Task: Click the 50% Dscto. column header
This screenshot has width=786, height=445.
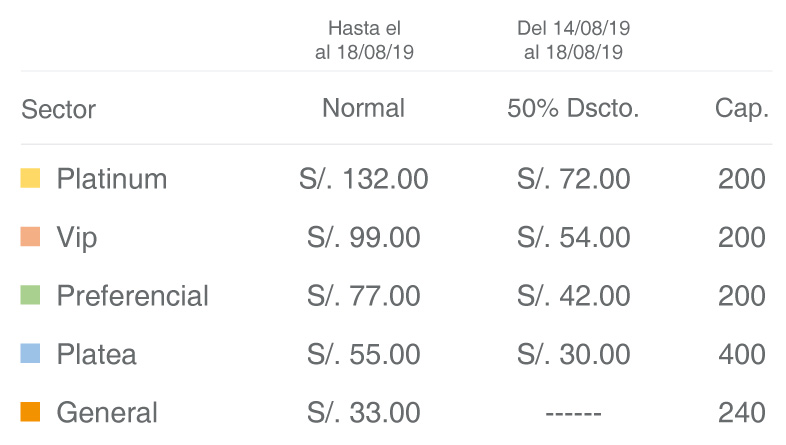Action: [573, 108]
